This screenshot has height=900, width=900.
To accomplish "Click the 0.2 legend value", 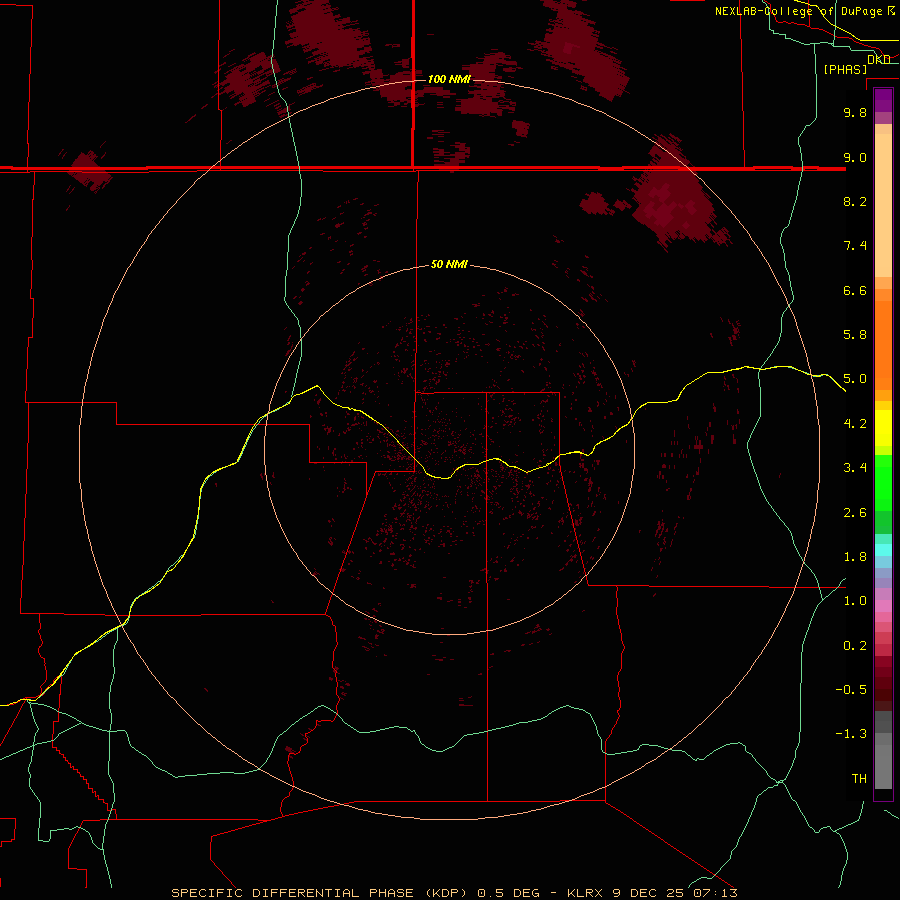I will (855, 646).
